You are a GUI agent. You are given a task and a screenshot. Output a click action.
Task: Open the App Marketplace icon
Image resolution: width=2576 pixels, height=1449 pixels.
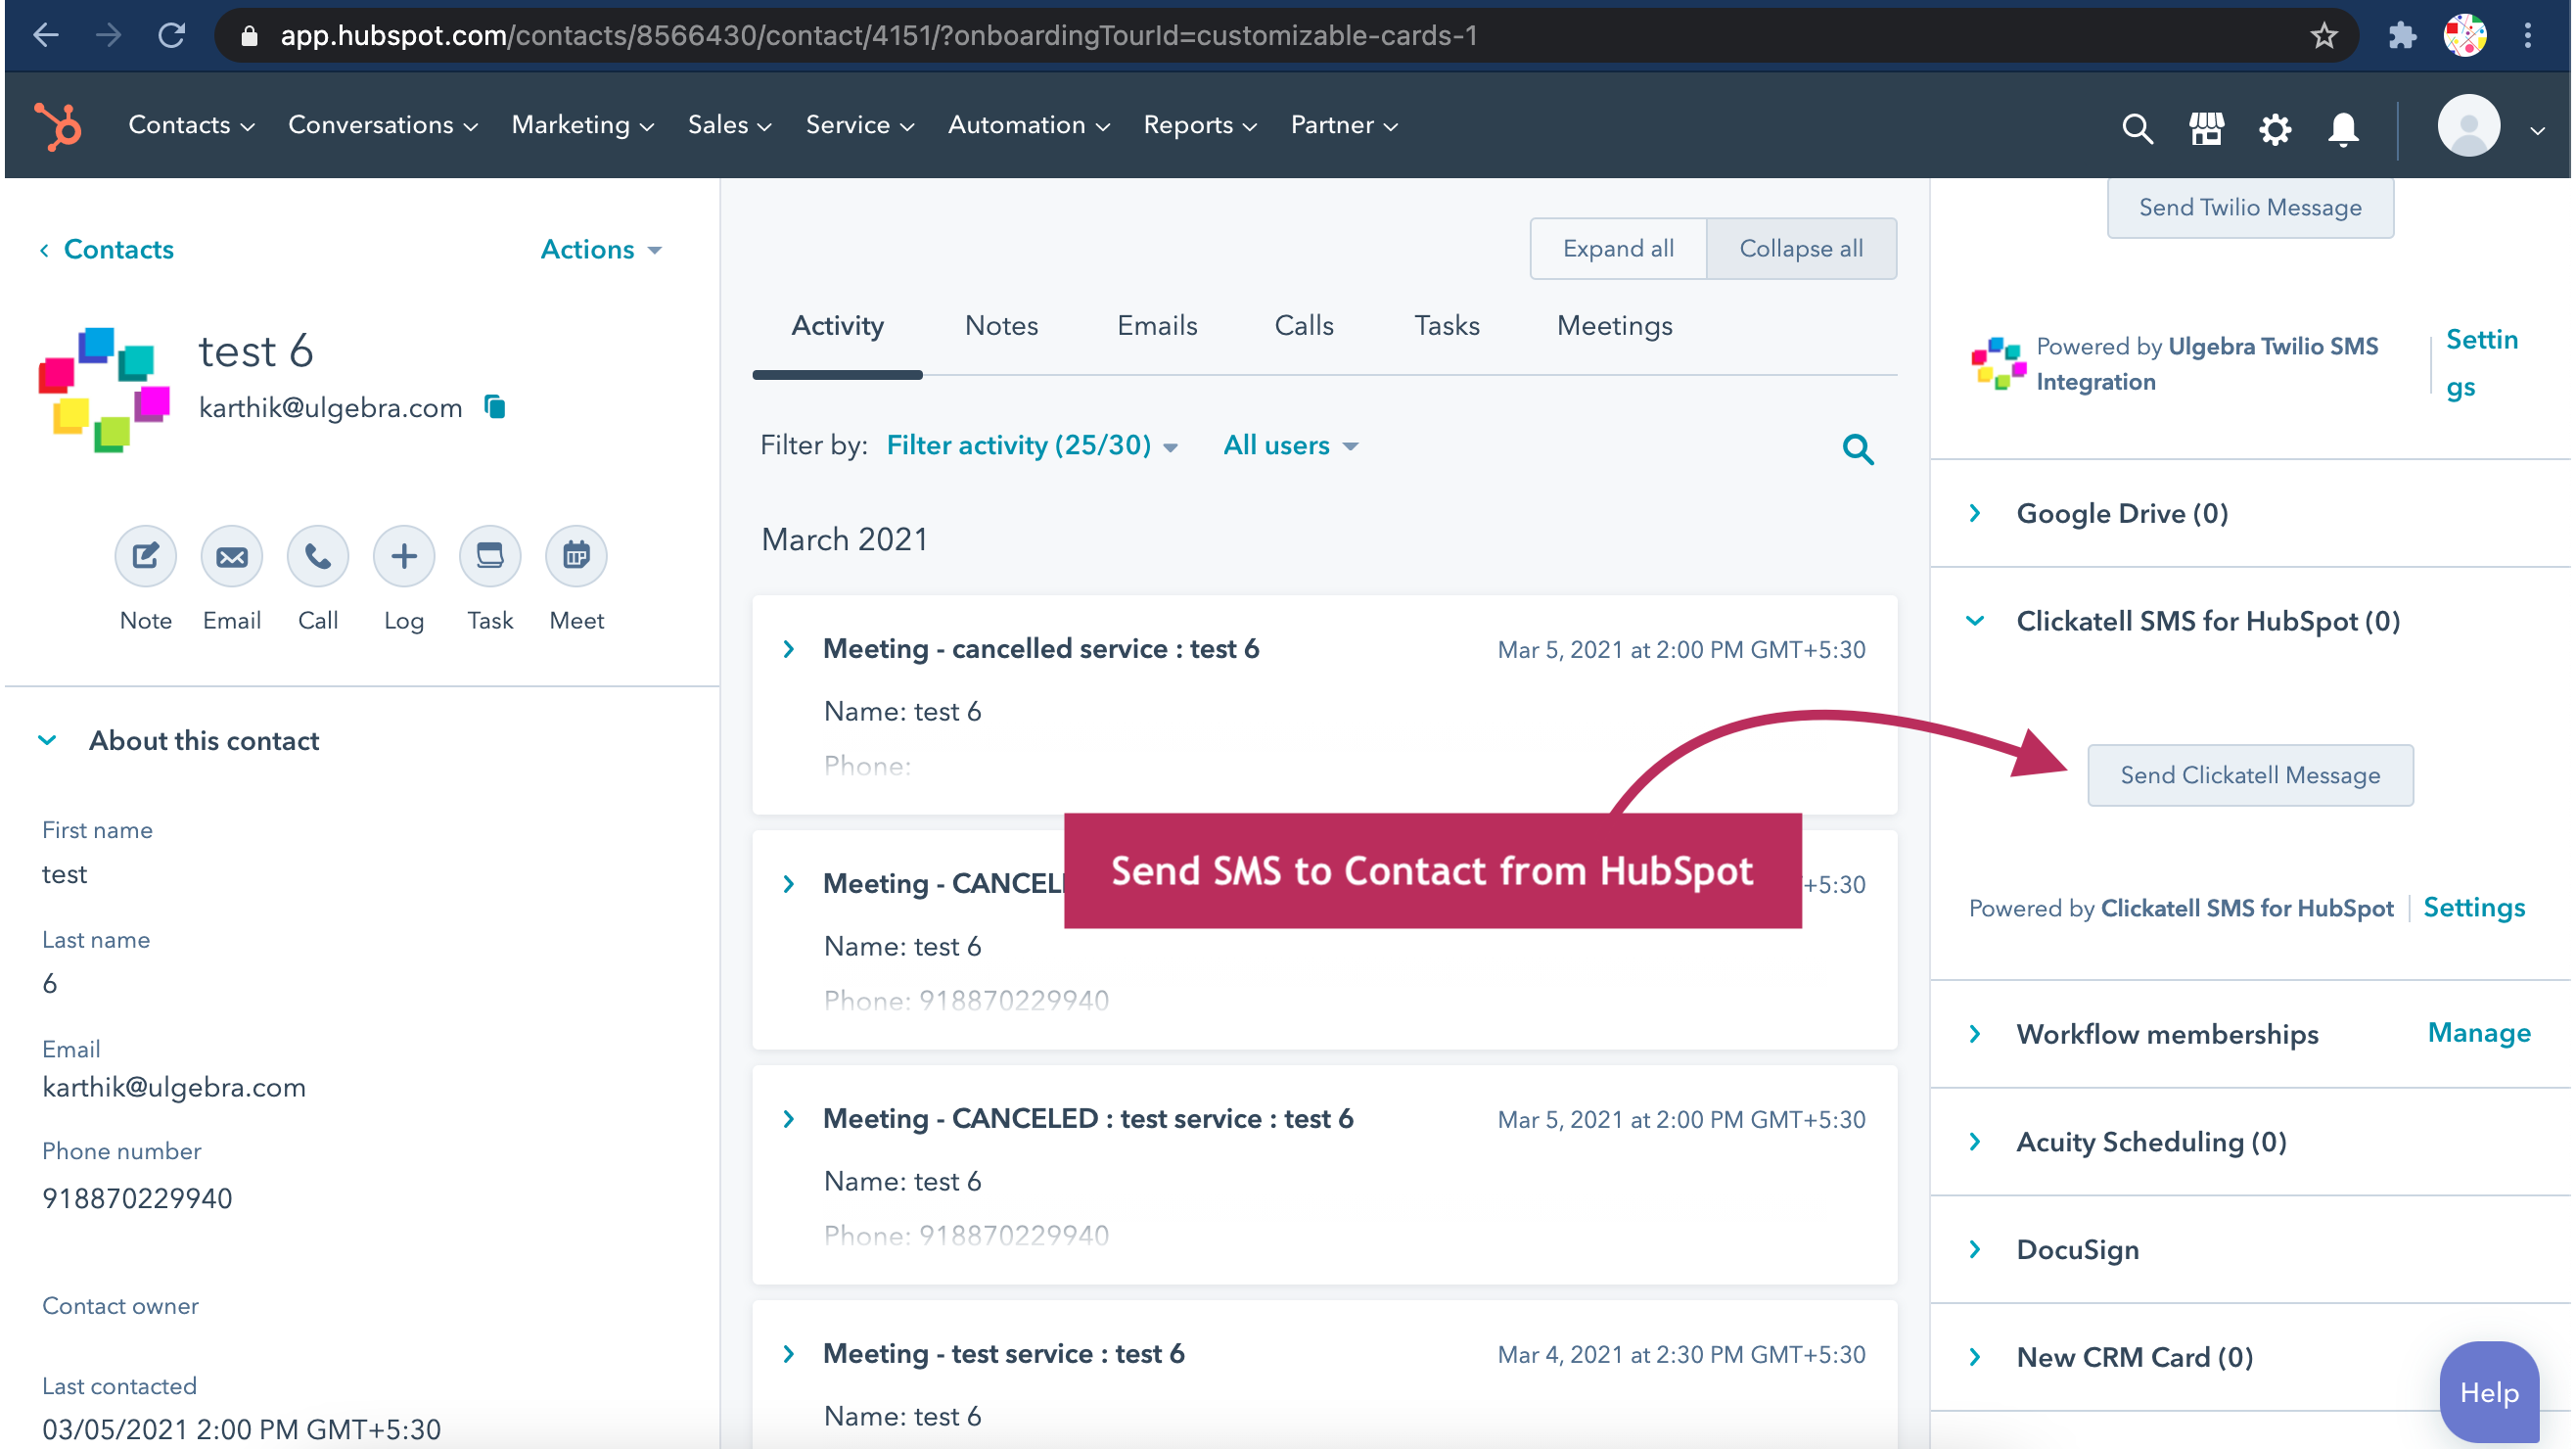coord(2205,128)
